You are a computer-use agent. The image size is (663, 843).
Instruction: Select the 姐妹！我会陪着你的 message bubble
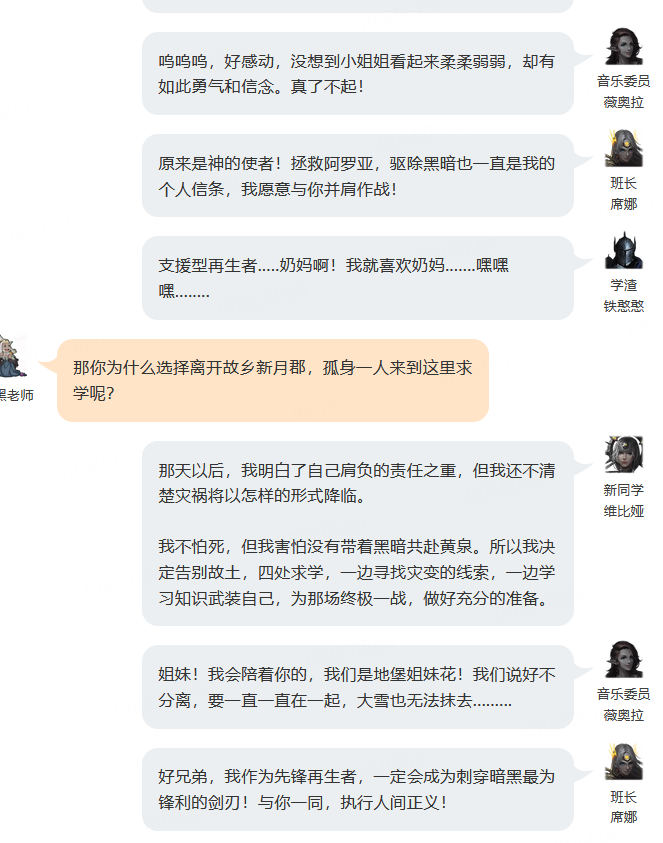click(358, 687)
